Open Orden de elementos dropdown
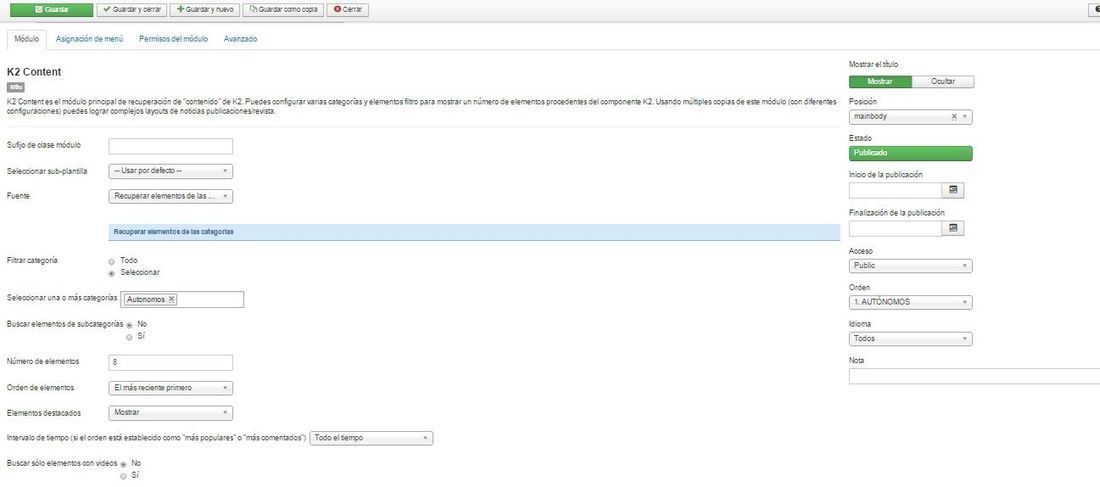The image size is (1100, 487). click(x=170, y=388)
